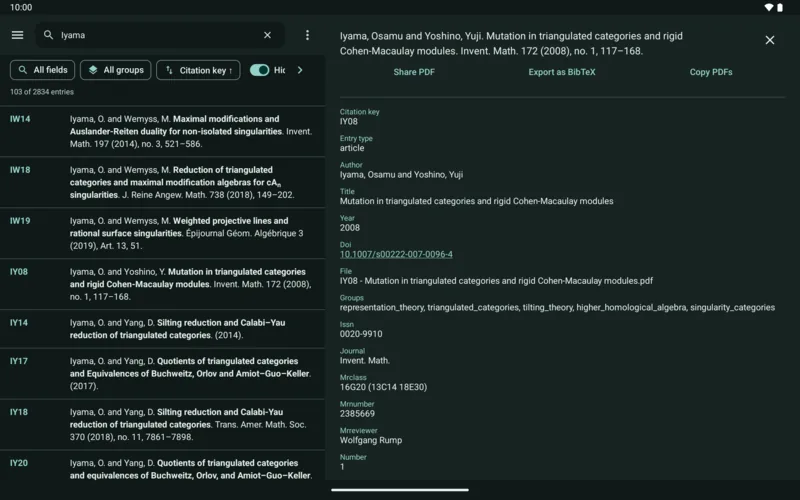Click the Wi-Fi status bar icon
The width and height of the screenshot is (800, 500).
pyautogui.click(x=768, y=7)
